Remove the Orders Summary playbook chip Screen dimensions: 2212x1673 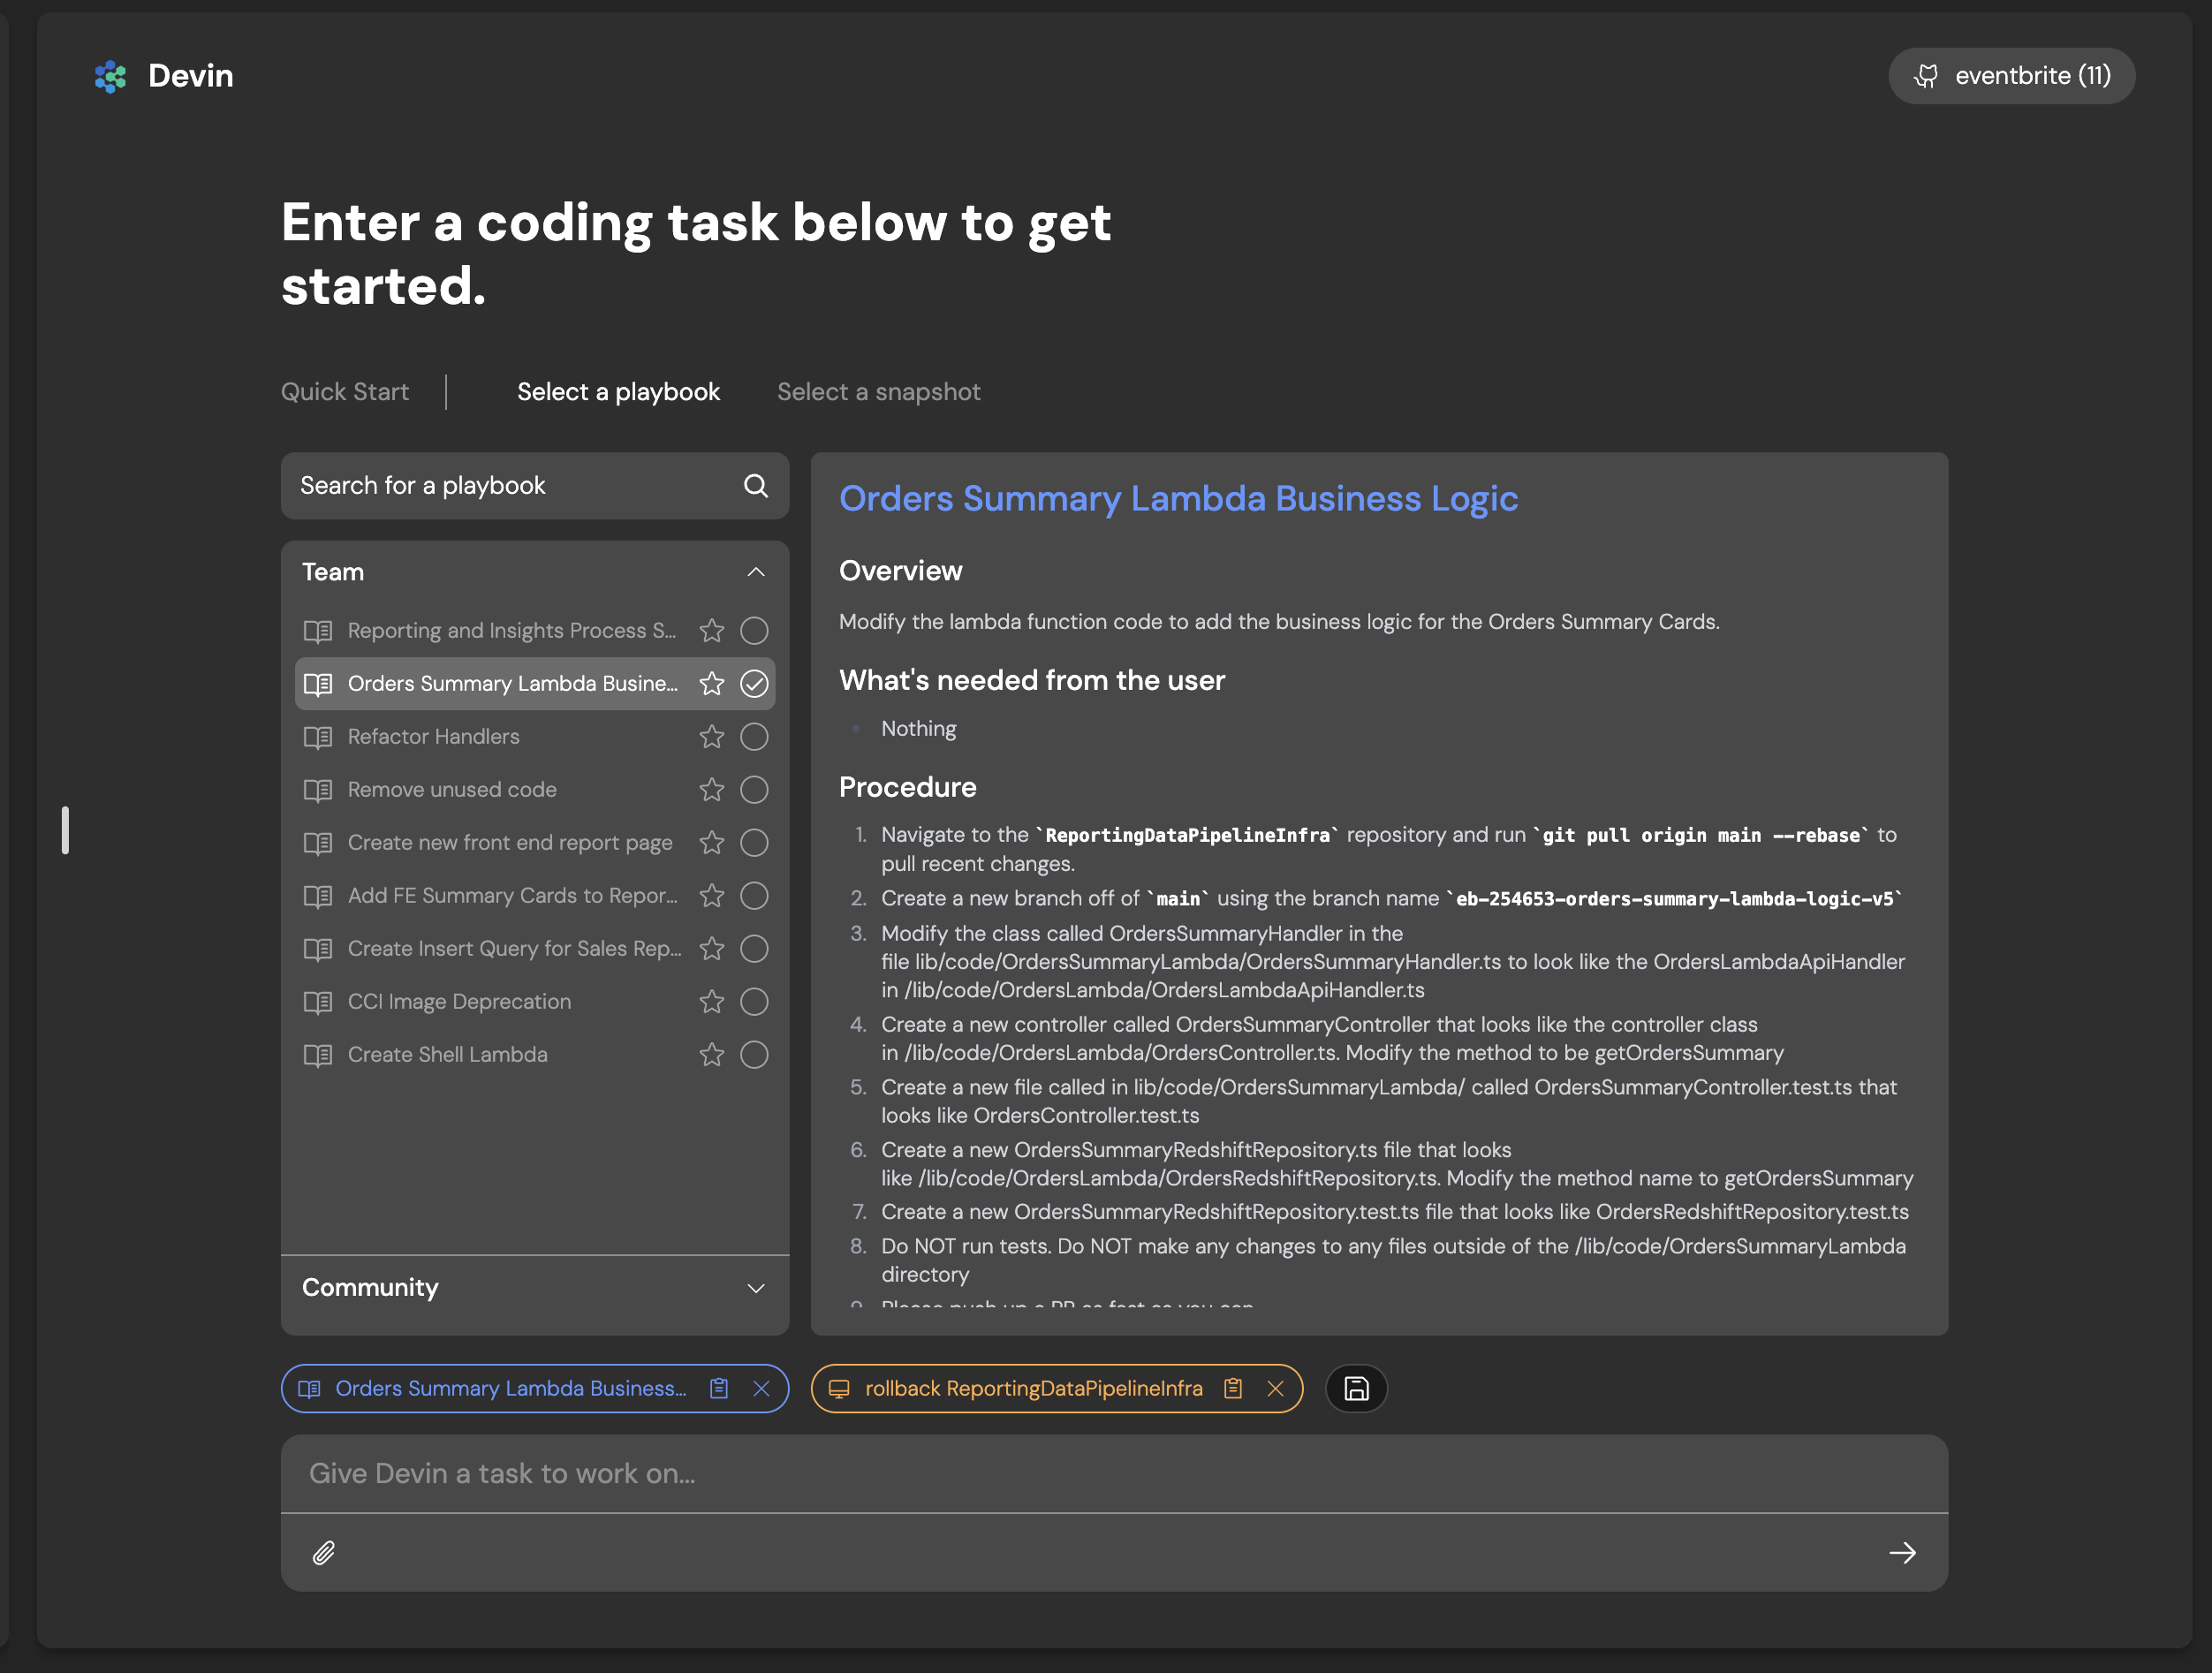click(x=761, y=1389)
